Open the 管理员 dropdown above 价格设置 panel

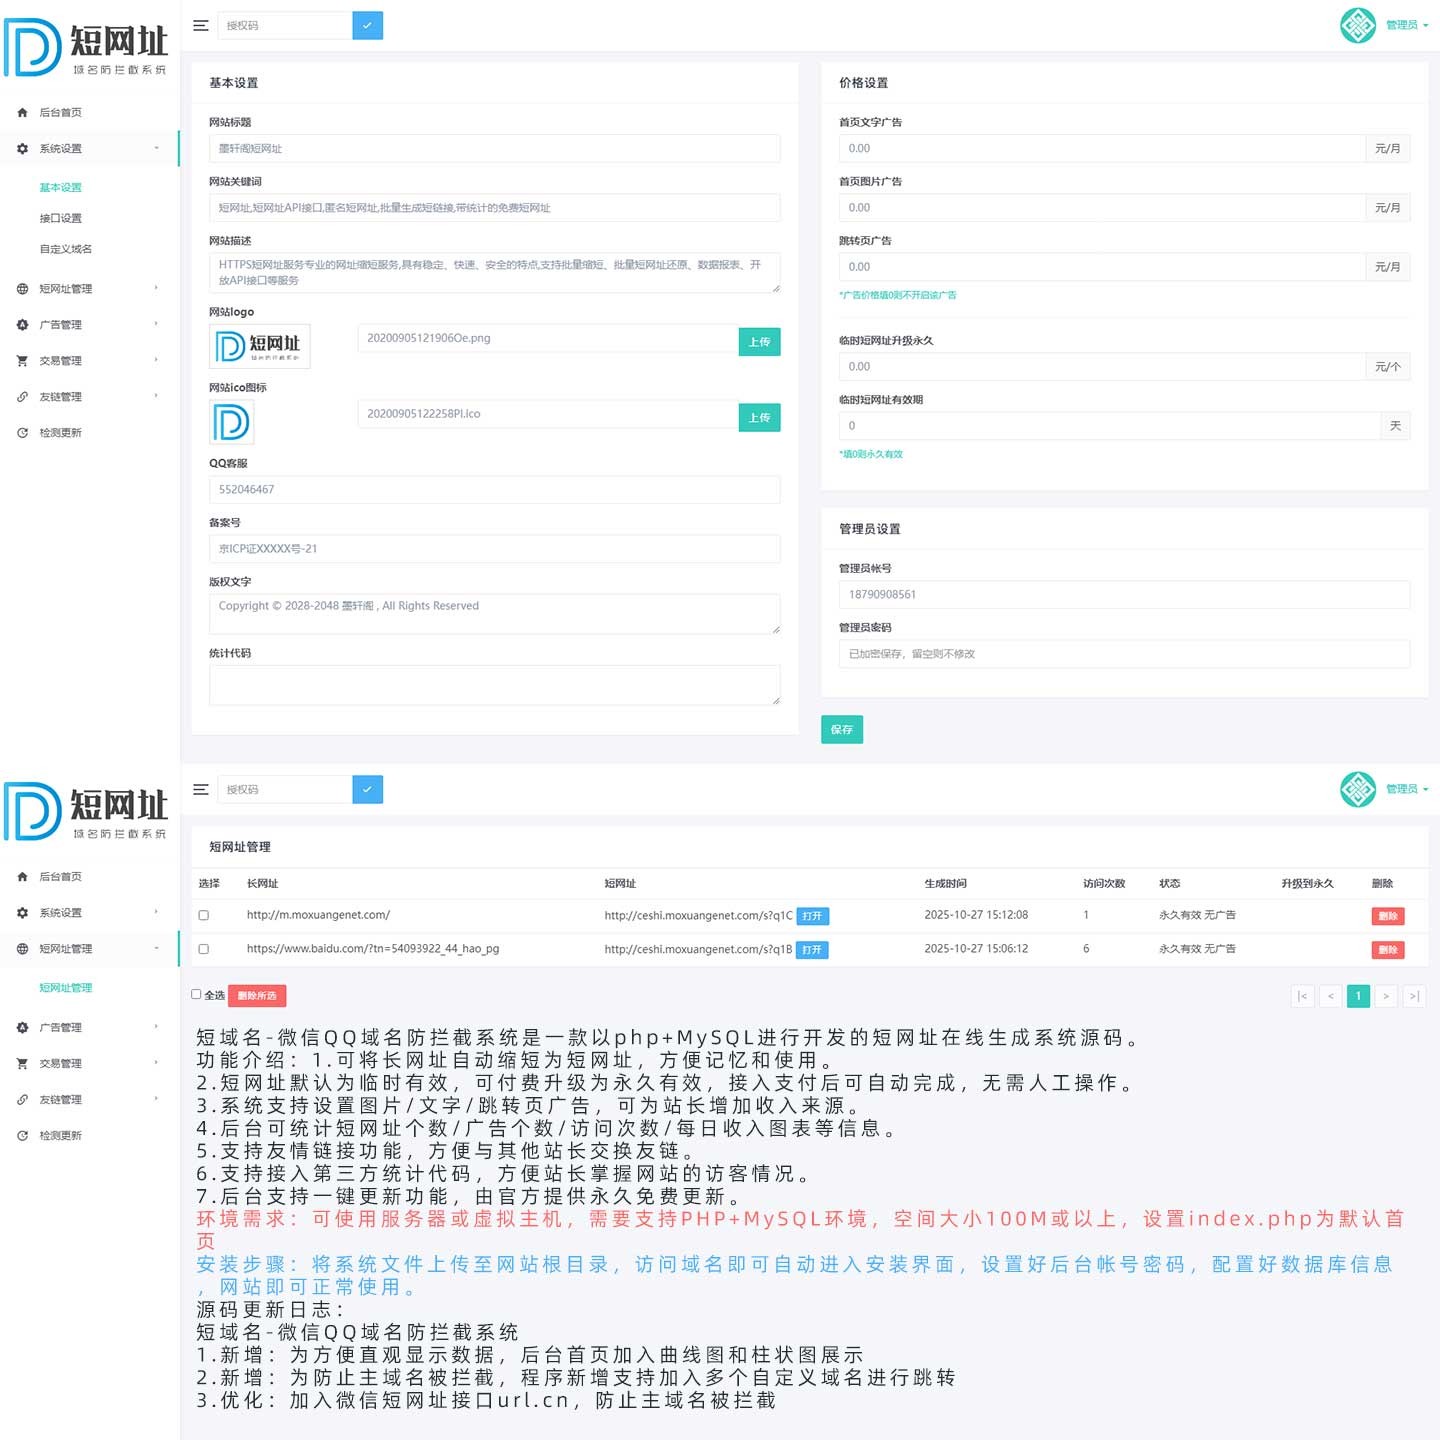[1405, 26]
